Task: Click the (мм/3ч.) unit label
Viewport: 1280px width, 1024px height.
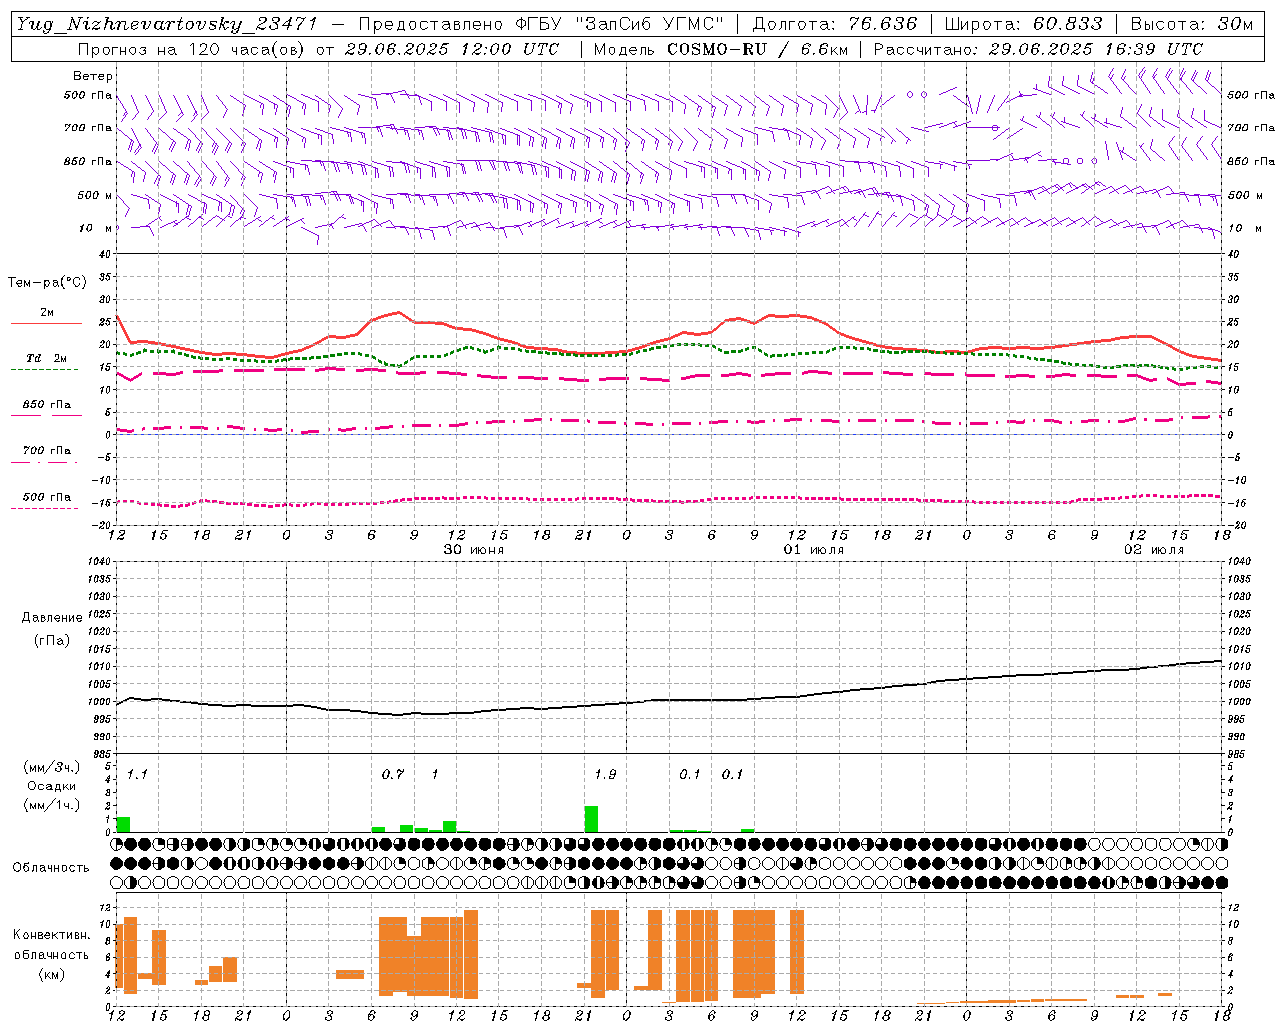Action: click(x=52, y=768)
